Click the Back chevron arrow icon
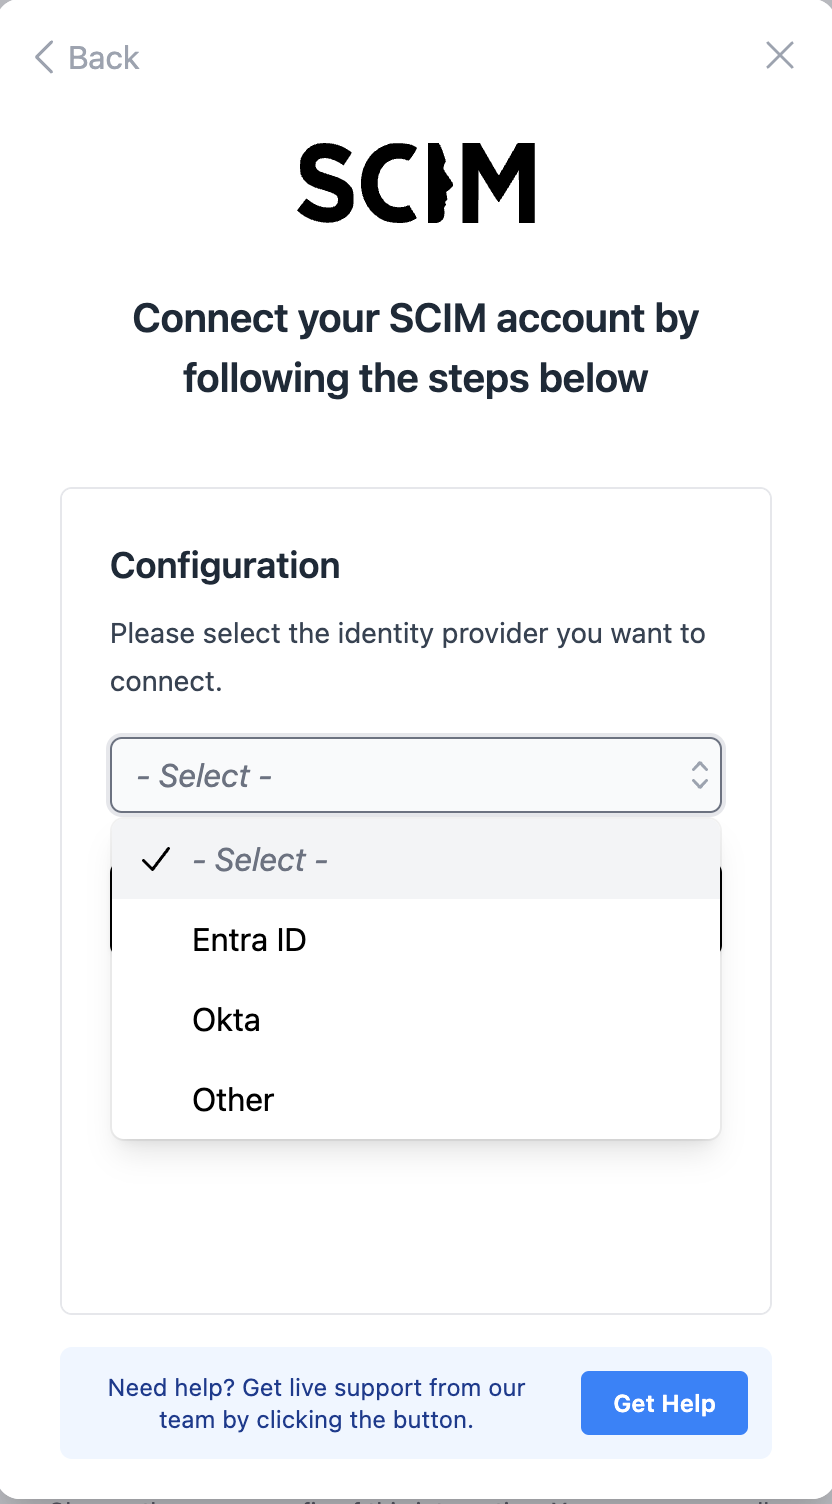Viewport: 832px width, 1504px height. (43, 58)
